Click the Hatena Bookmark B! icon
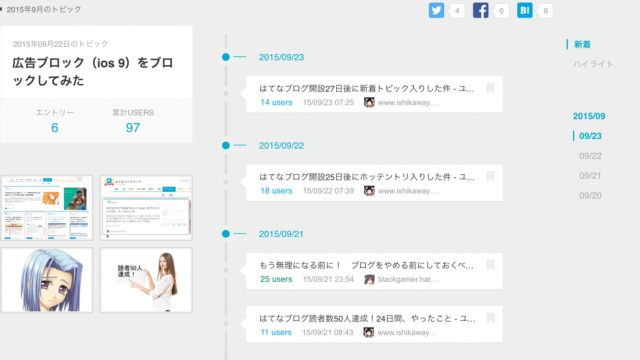640x360 pixels. (x=524, y=11)
